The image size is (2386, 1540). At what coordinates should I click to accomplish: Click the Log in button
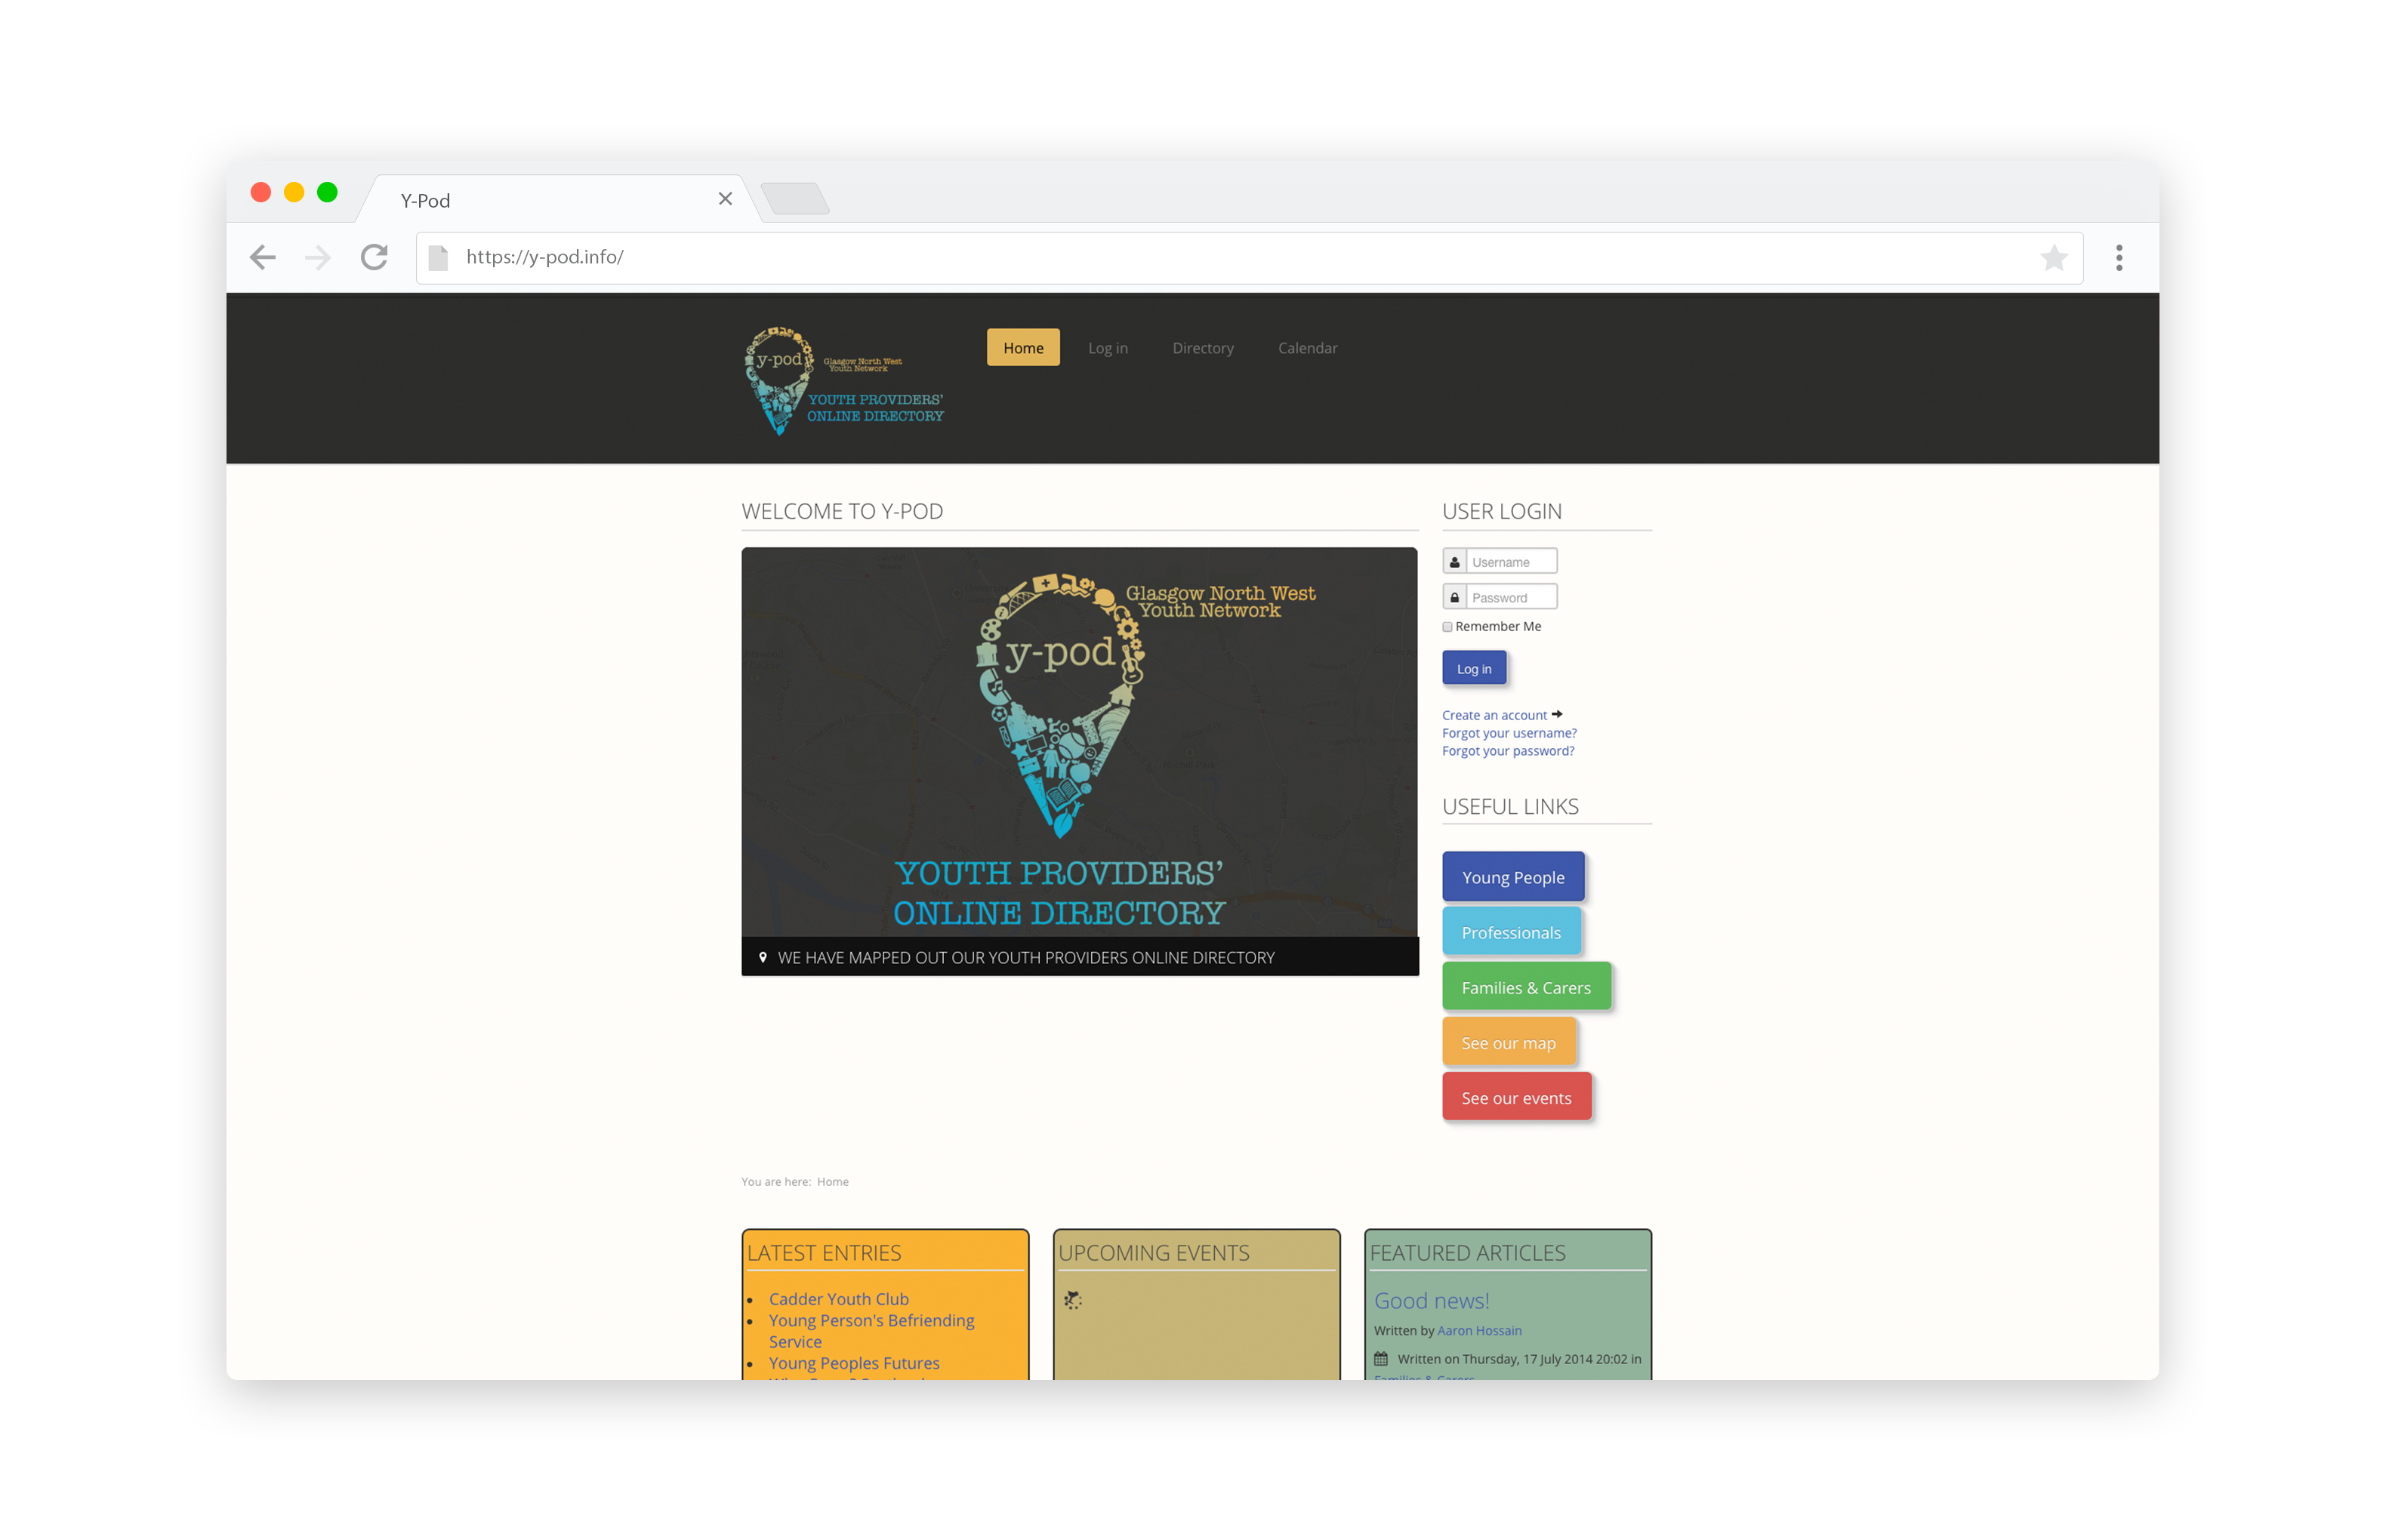(x=1473, y=667)
